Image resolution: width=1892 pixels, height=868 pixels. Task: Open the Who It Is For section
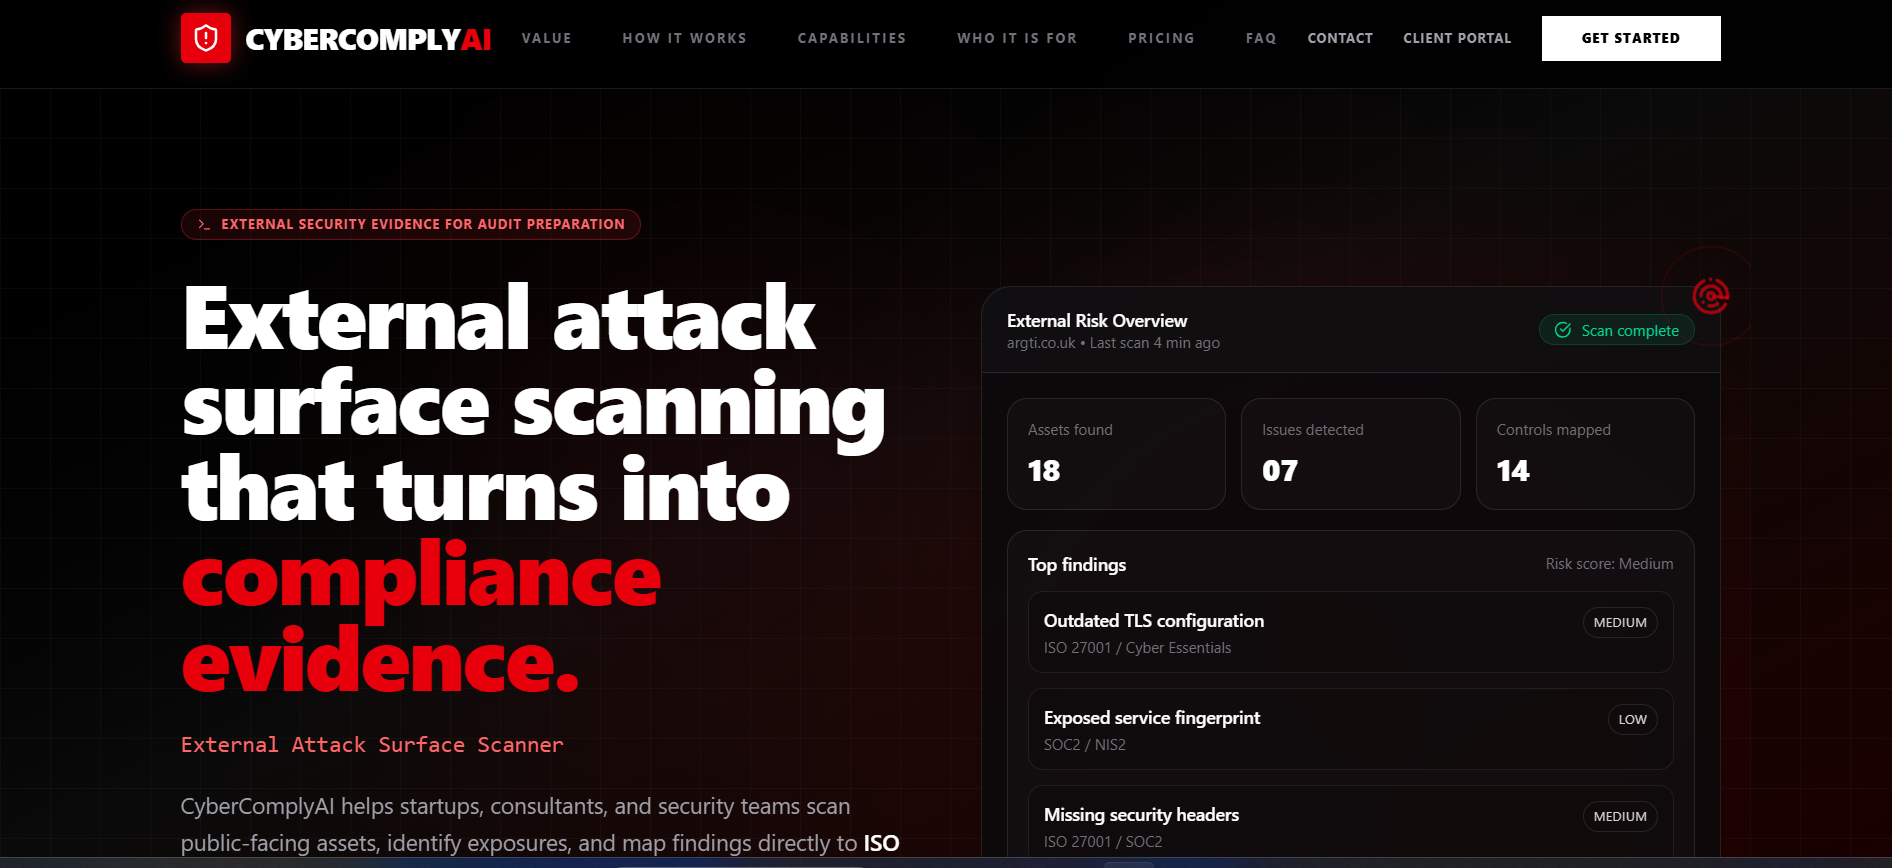(1017, 38)
